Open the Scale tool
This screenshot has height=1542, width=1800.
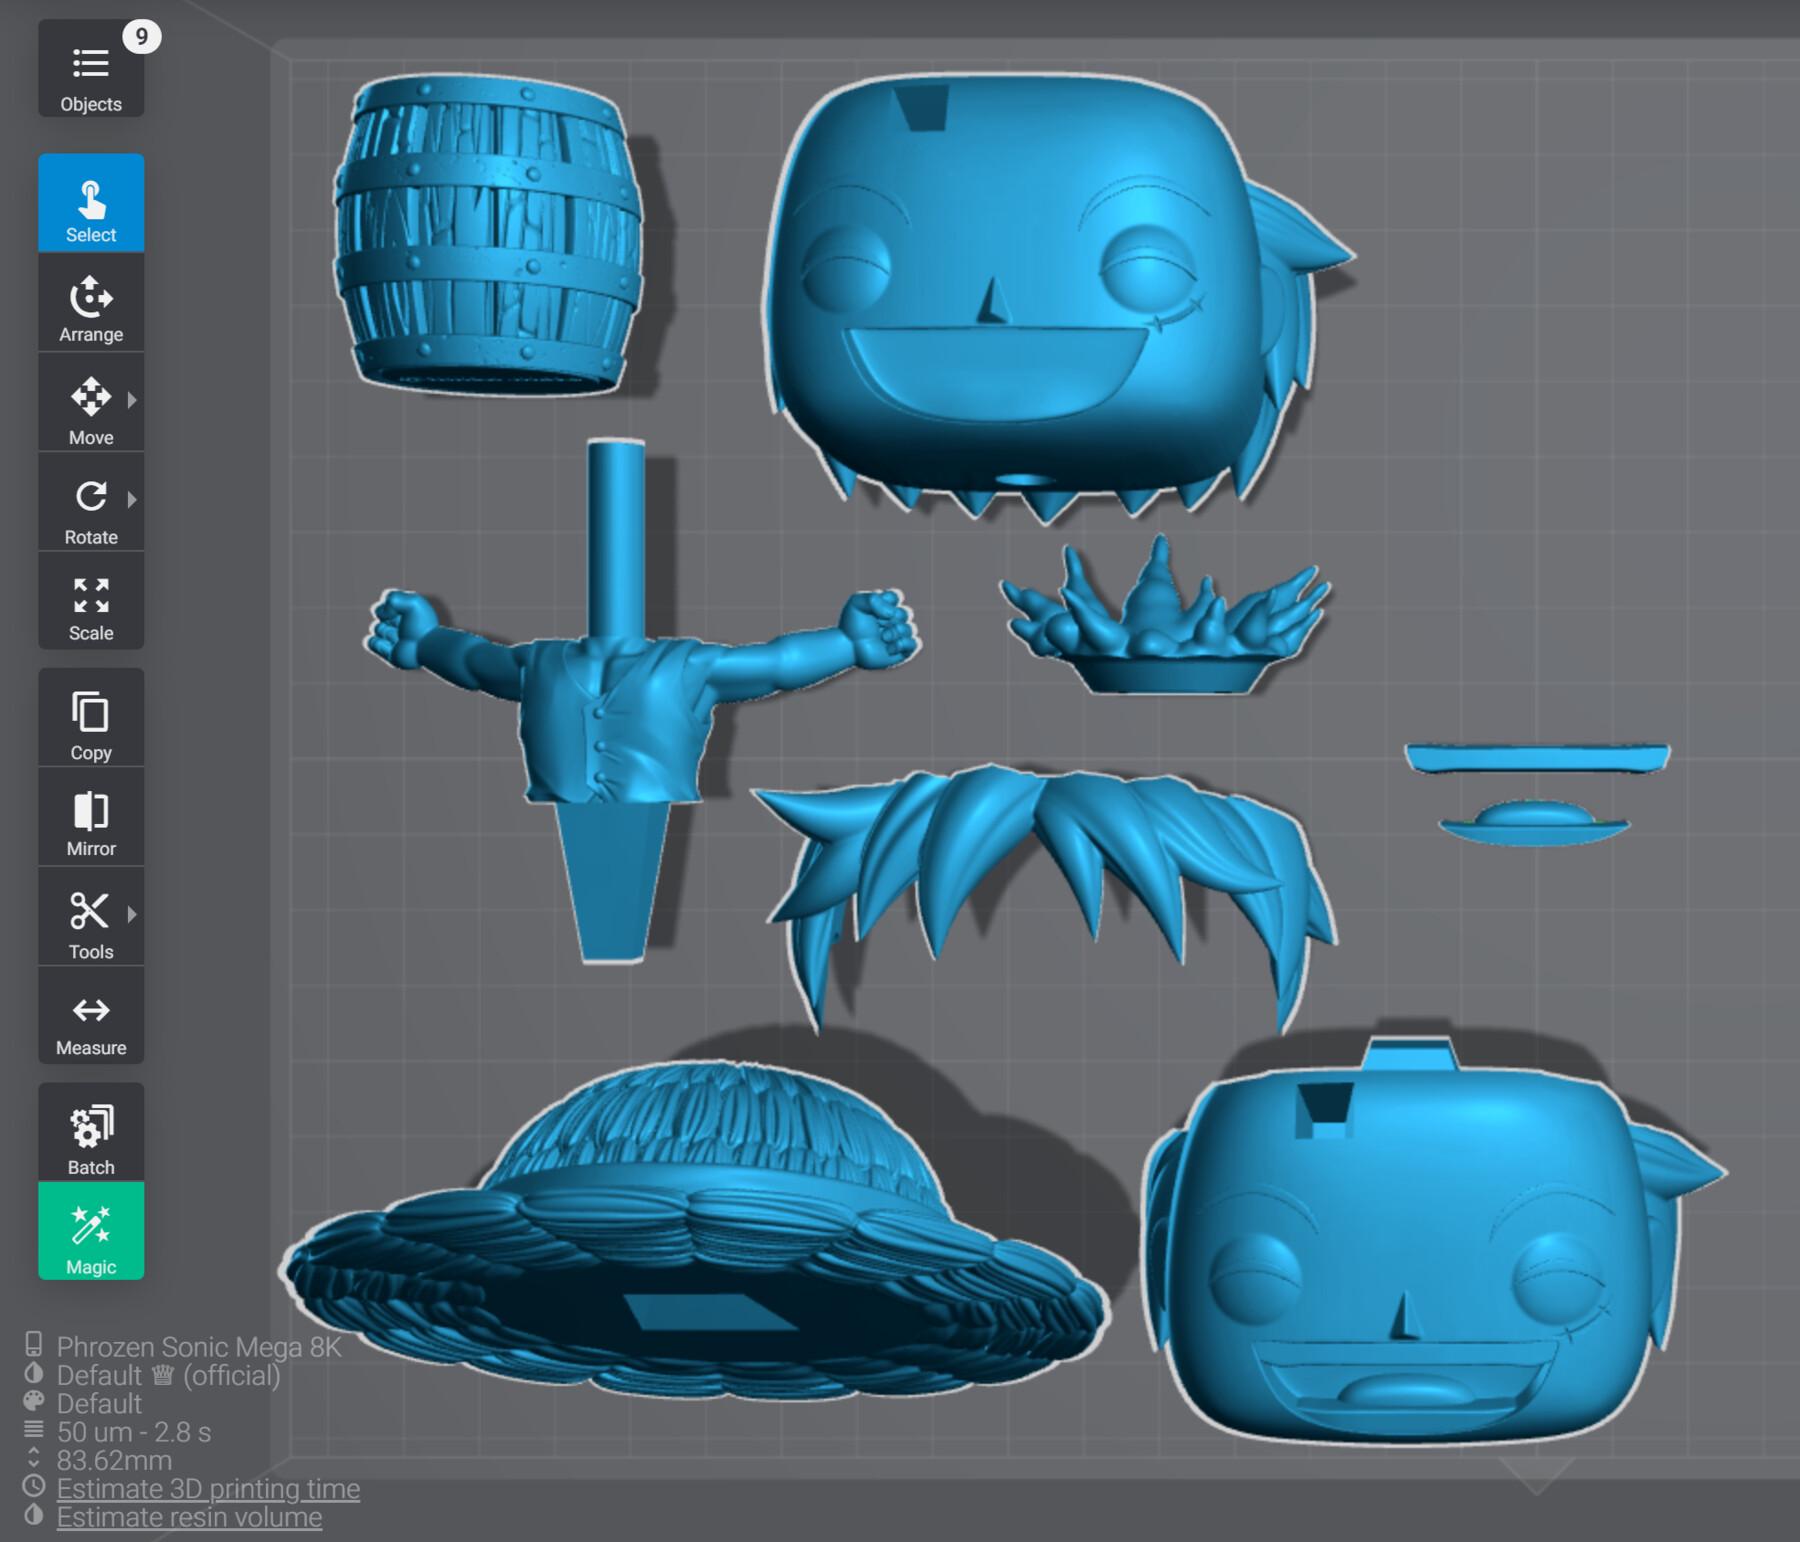[x=91, y=600]
